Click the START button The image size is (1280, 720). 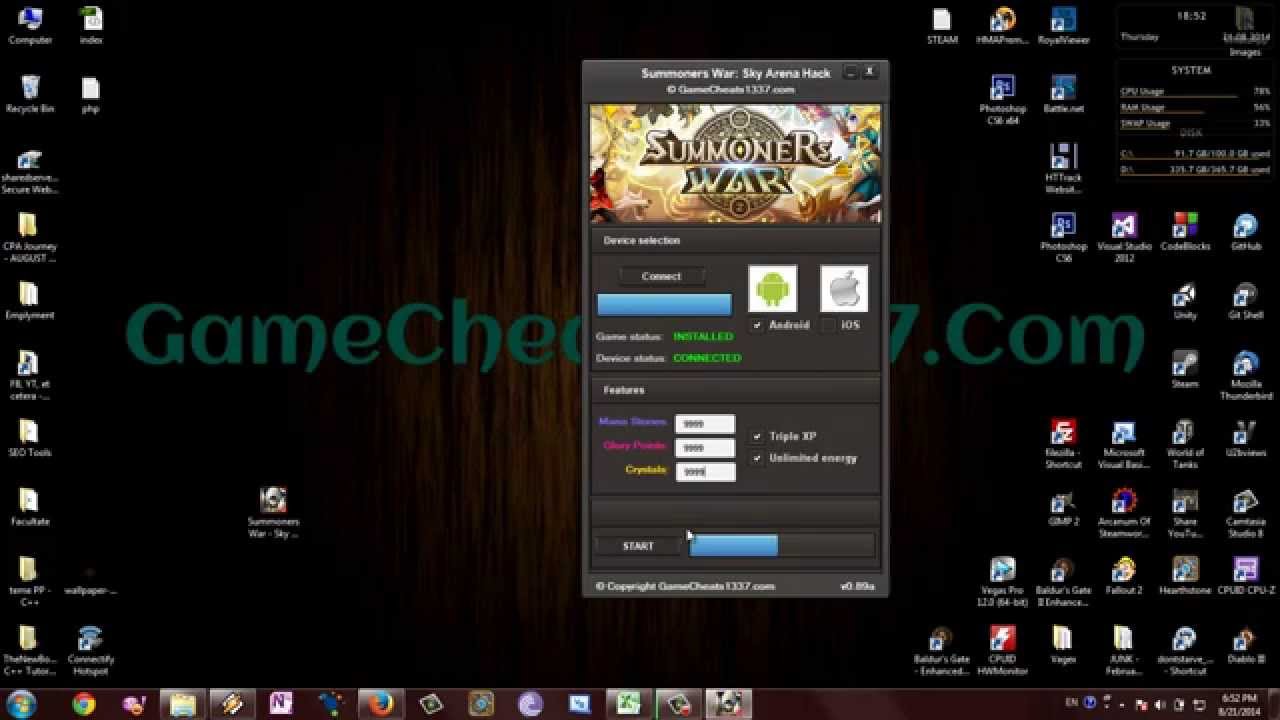click(x=638, y=546)
